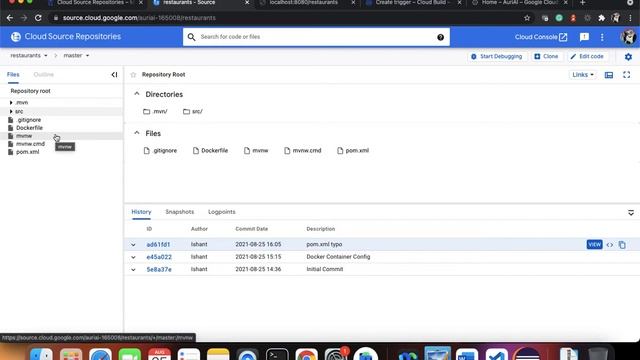The width and height of the screenshot is (640, 360).
Task: Open the restaurants repository dropdown
Action: [x=29, y=56]
